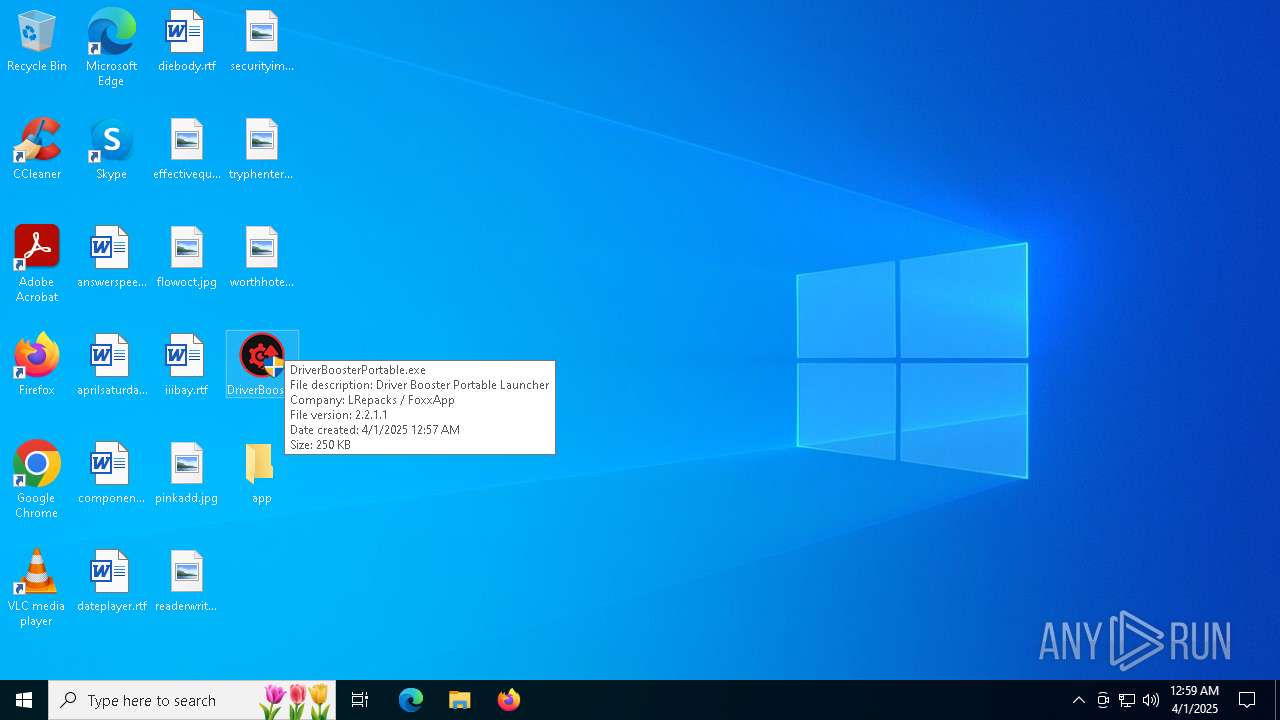
Task: Launch Microsoft Edge from the taskbar
Action: [411, 700]
